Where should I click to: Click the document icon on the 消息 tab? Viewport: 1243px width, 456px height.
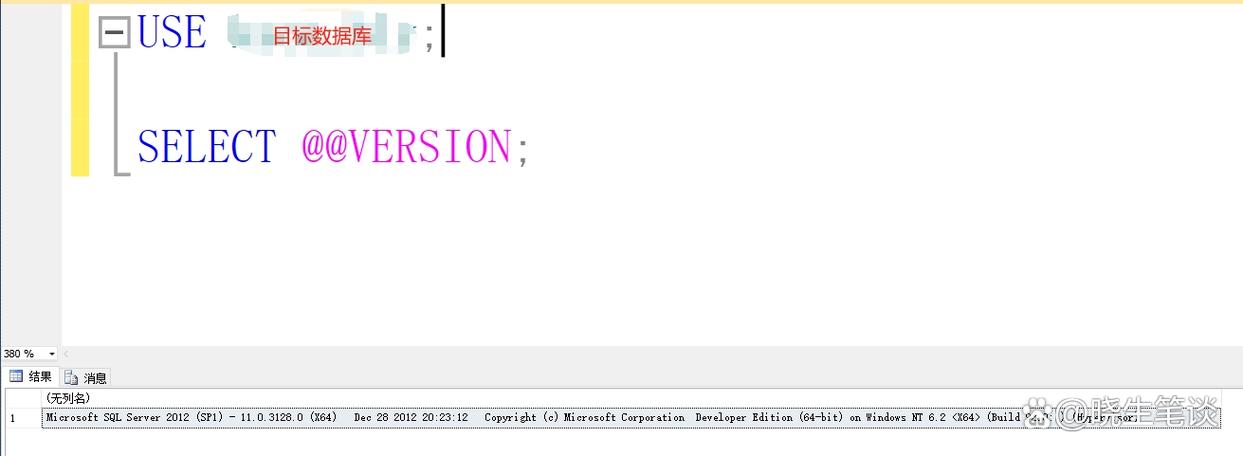coord(71,378)
